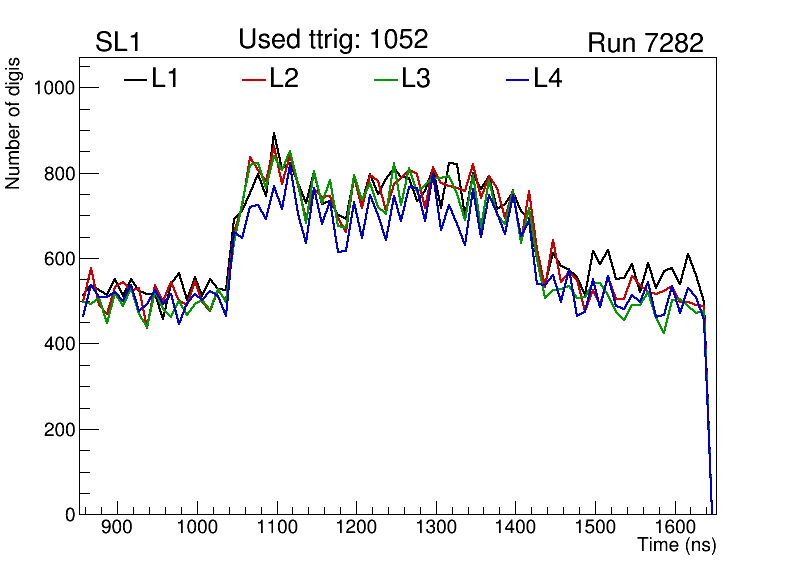
Task: Click the 1000 tick label on x-axis
Action: coord(196,528)
